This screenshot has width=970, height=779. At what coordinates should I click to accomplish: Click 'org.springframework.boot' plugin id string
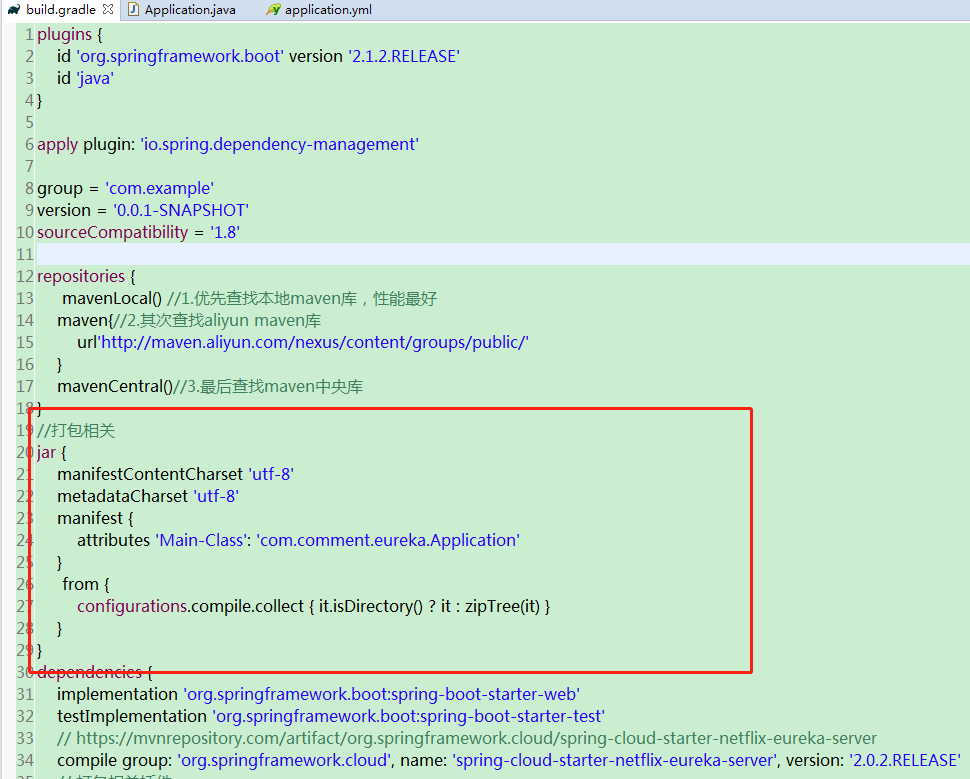tap(180, 56)
